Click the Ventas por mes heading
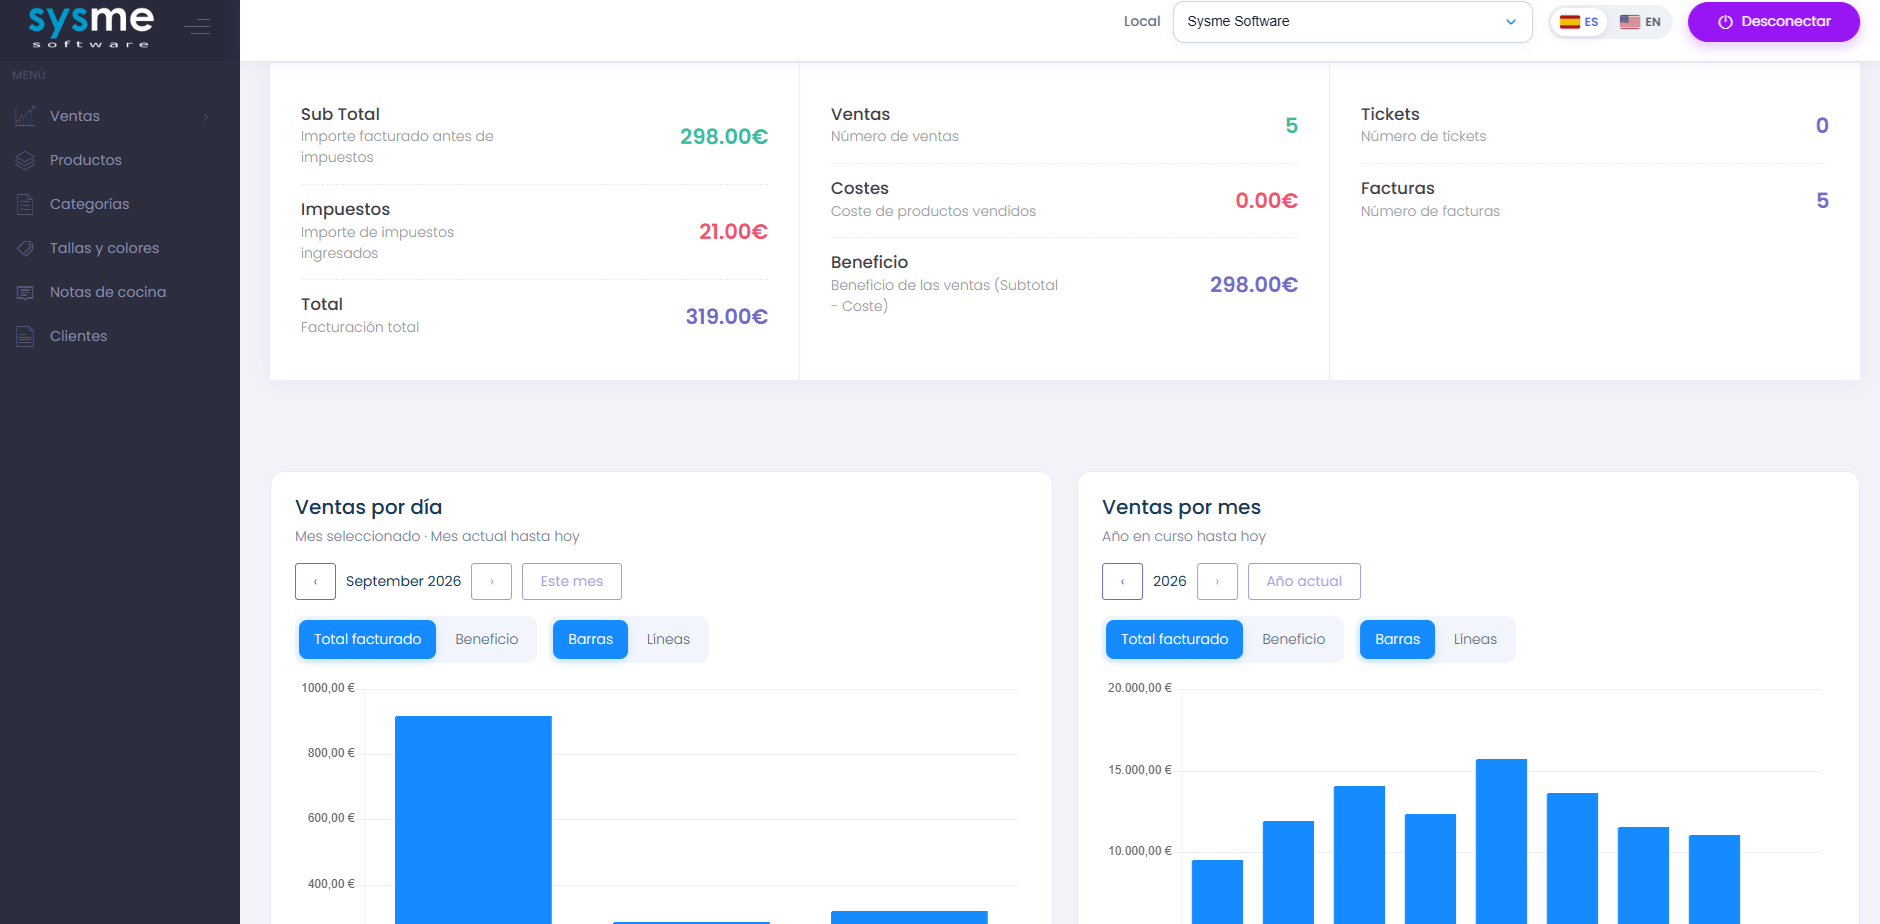Image resolution: width=1880 pixels, height=924 pixels. [x=1181, y=508]
